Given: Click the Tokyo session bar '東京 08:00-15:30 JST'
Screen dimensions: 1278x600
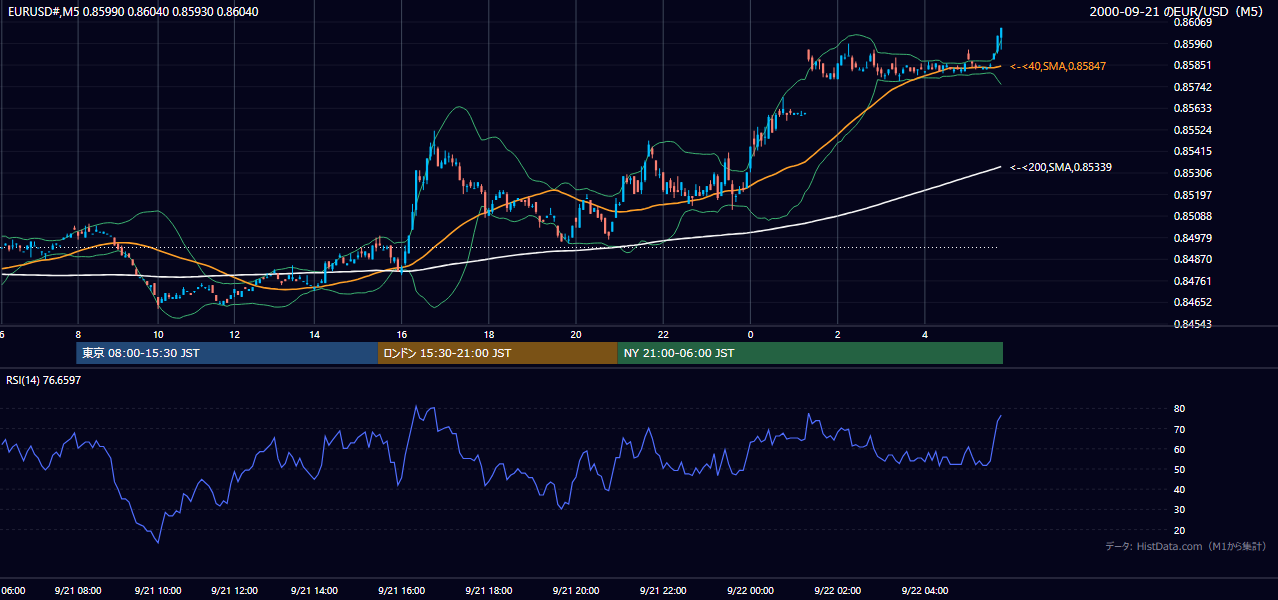Looking at the screenshot, I should (227, 353).
